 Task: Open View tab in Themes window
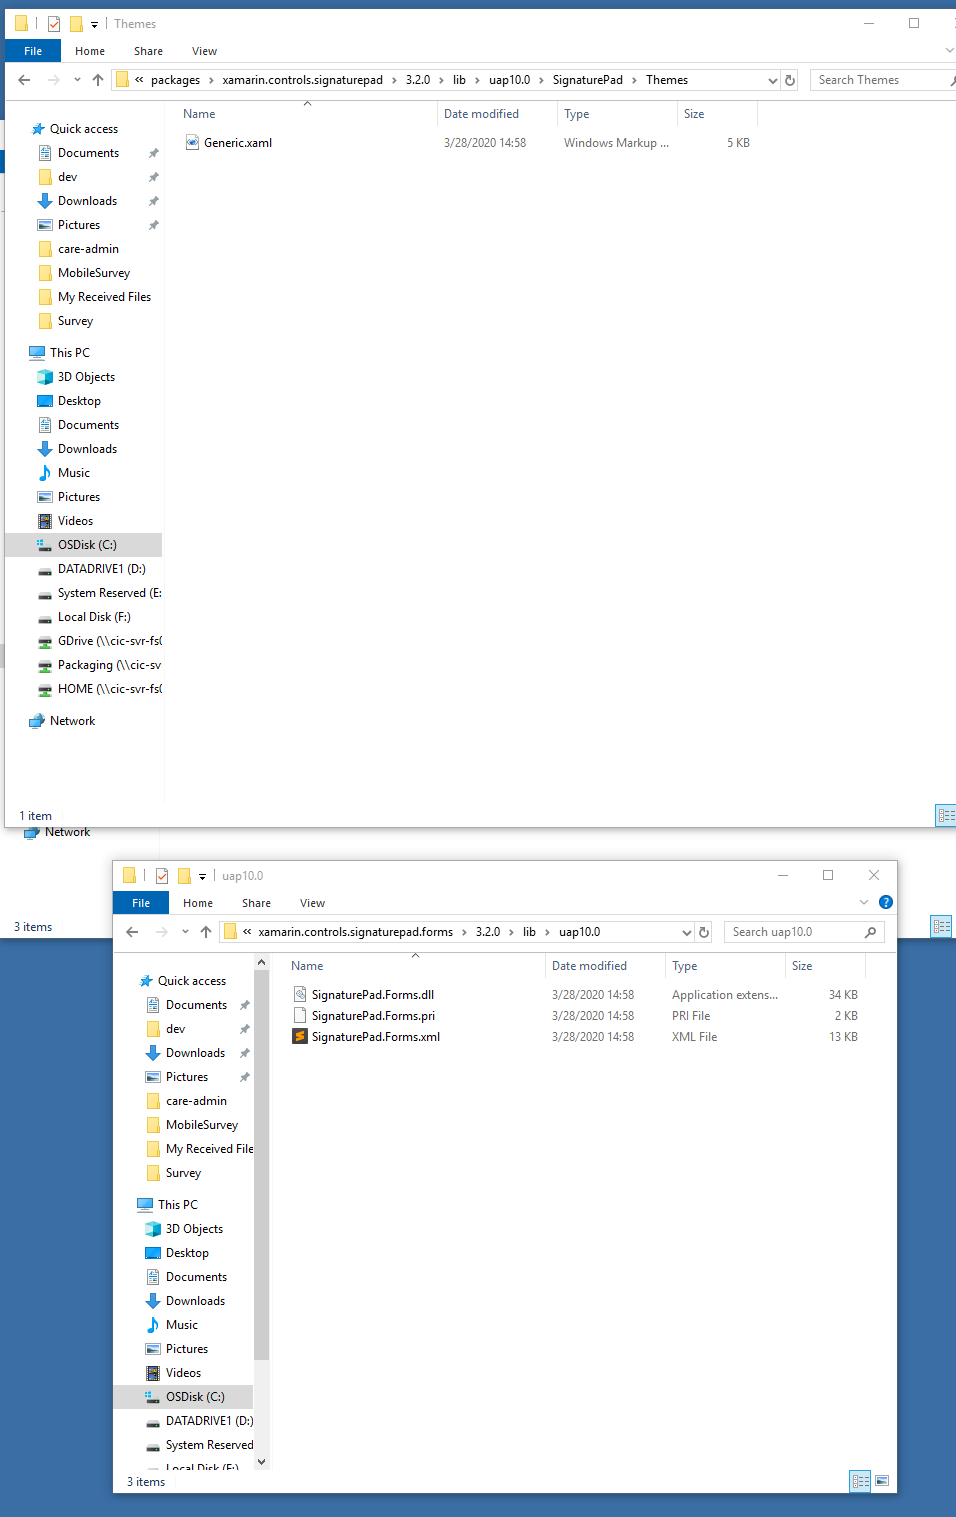[204, 51]
